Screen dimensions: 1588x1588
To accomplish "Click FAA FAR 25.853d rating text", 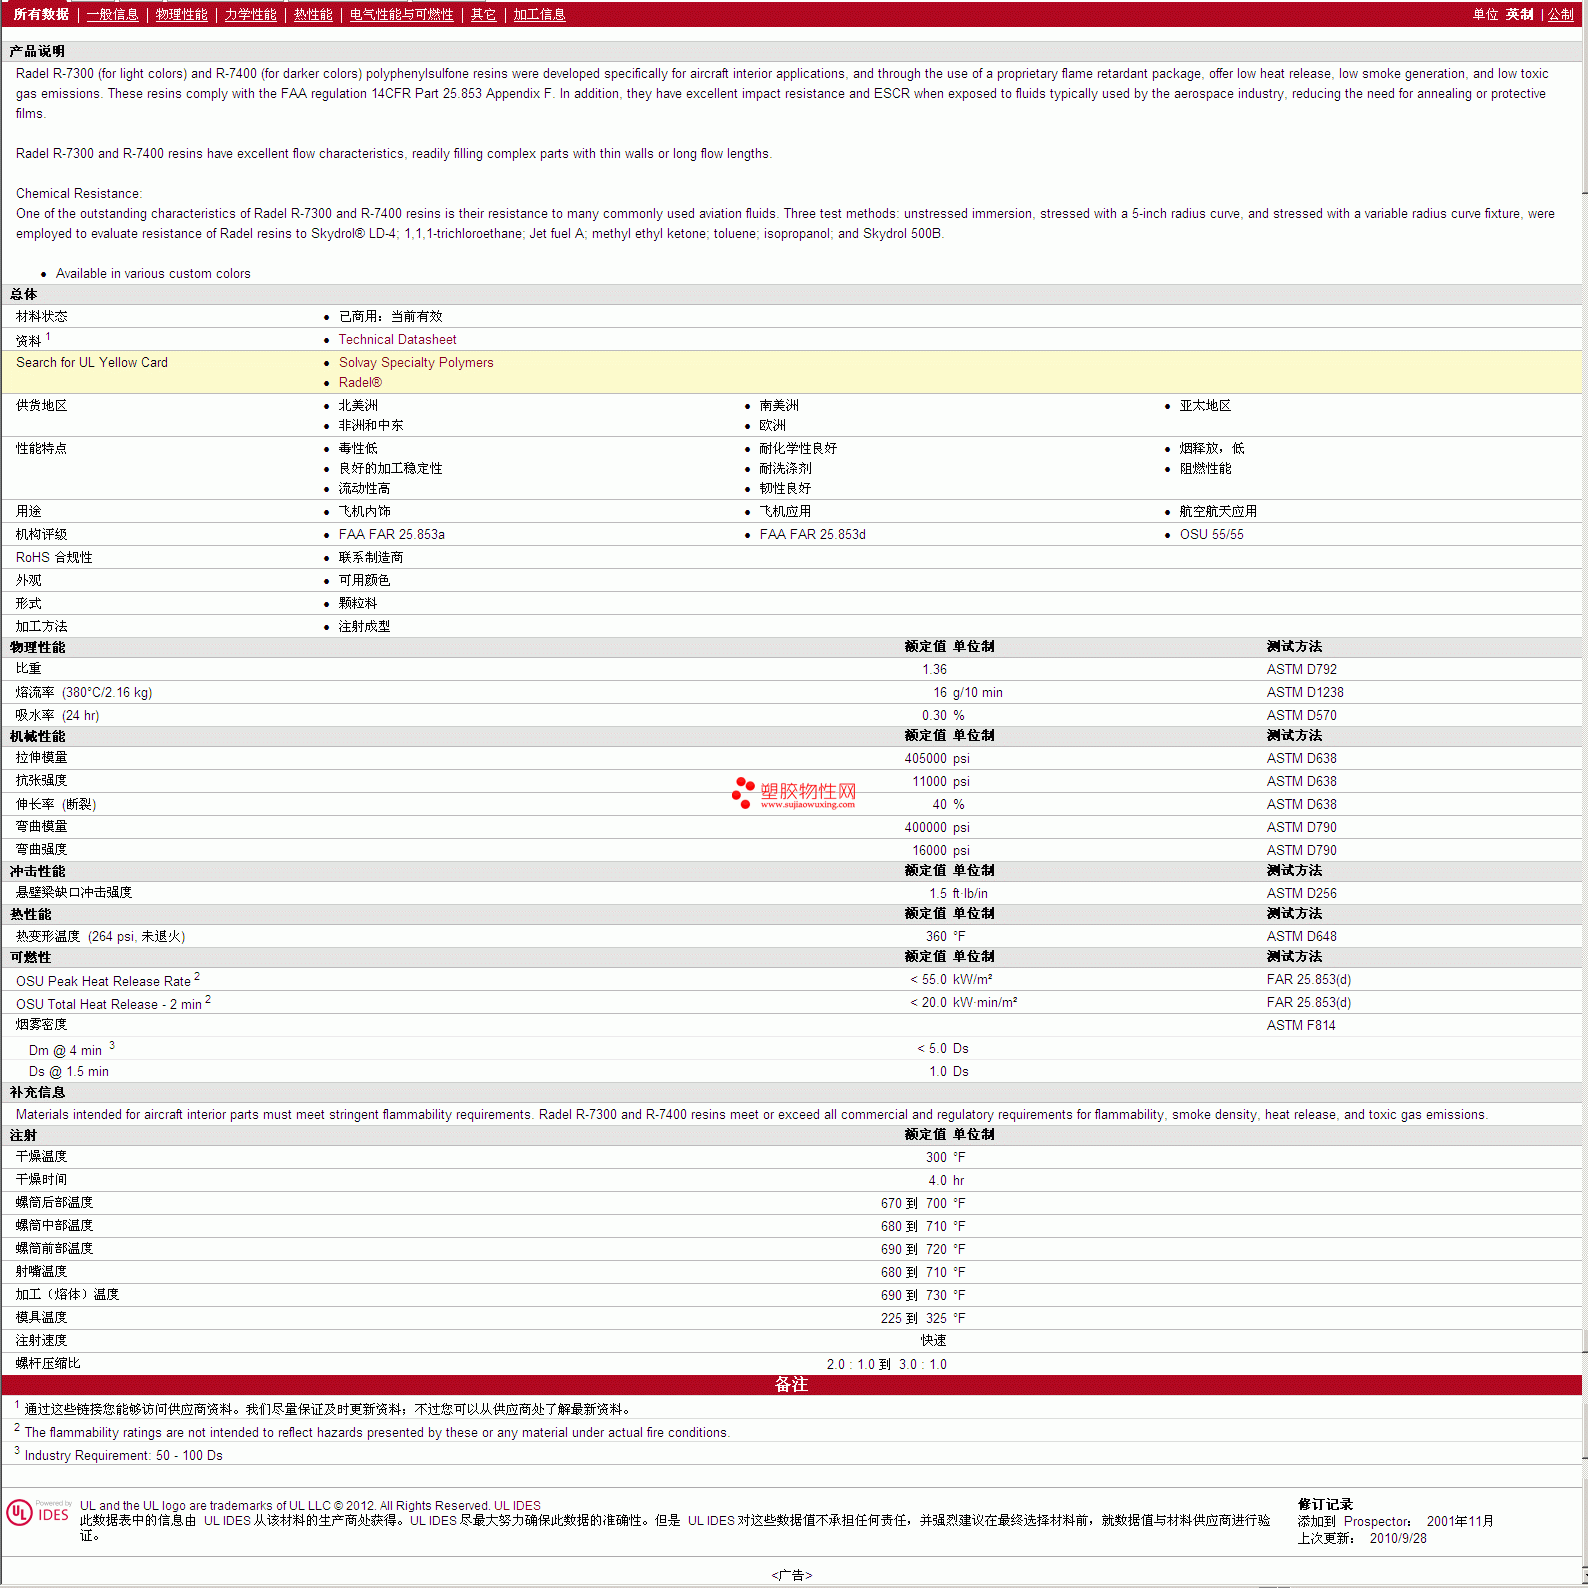I will (x=812, y=535).
